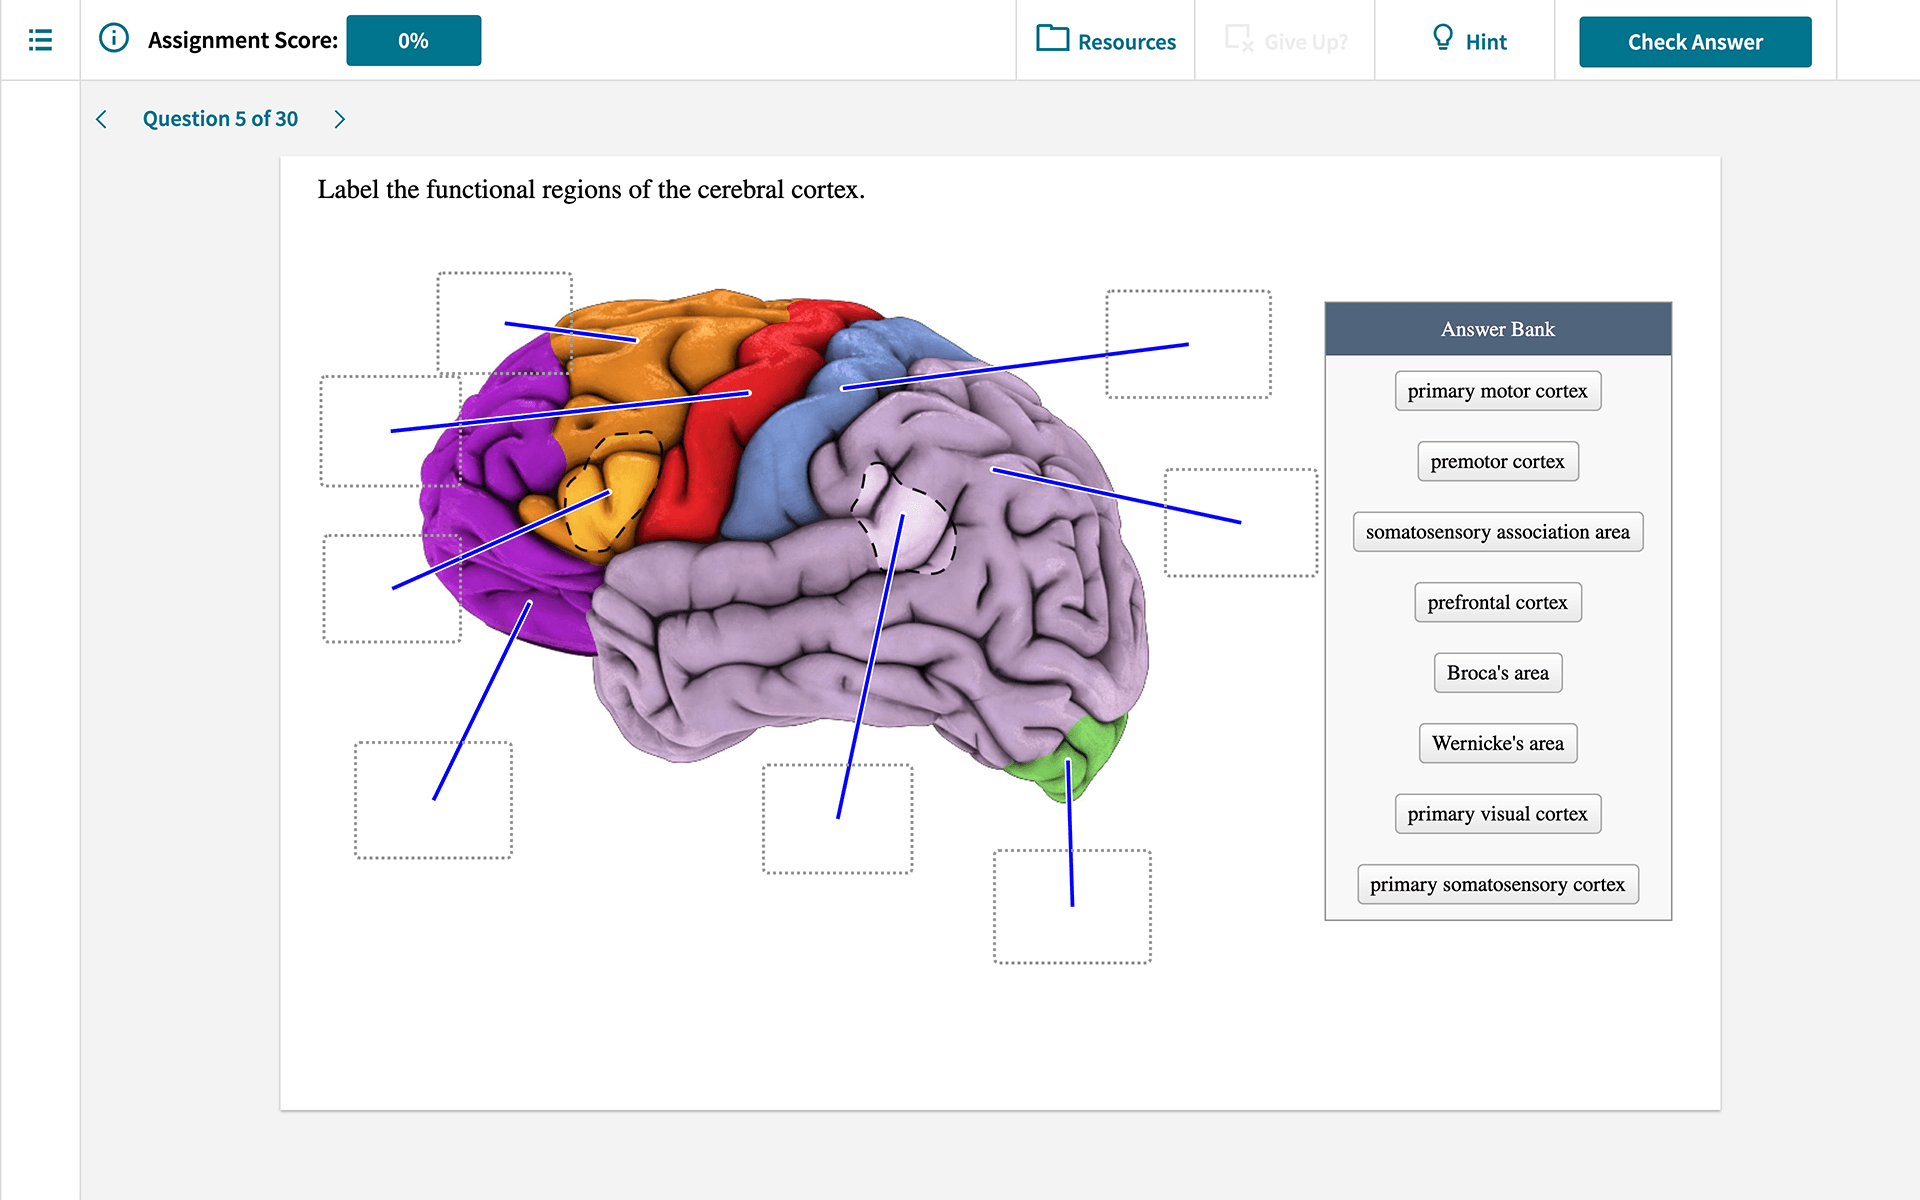
Task: Click the Assignment Score percentage display
Action: tap(415, 40)
